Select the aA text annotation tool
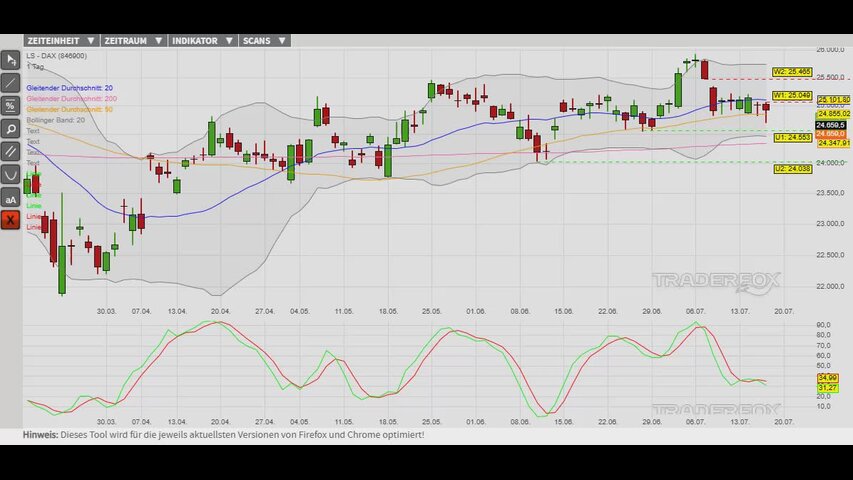The height and width of the screenshot is (480, 853). pyautogui.click(x=10, y=199)
